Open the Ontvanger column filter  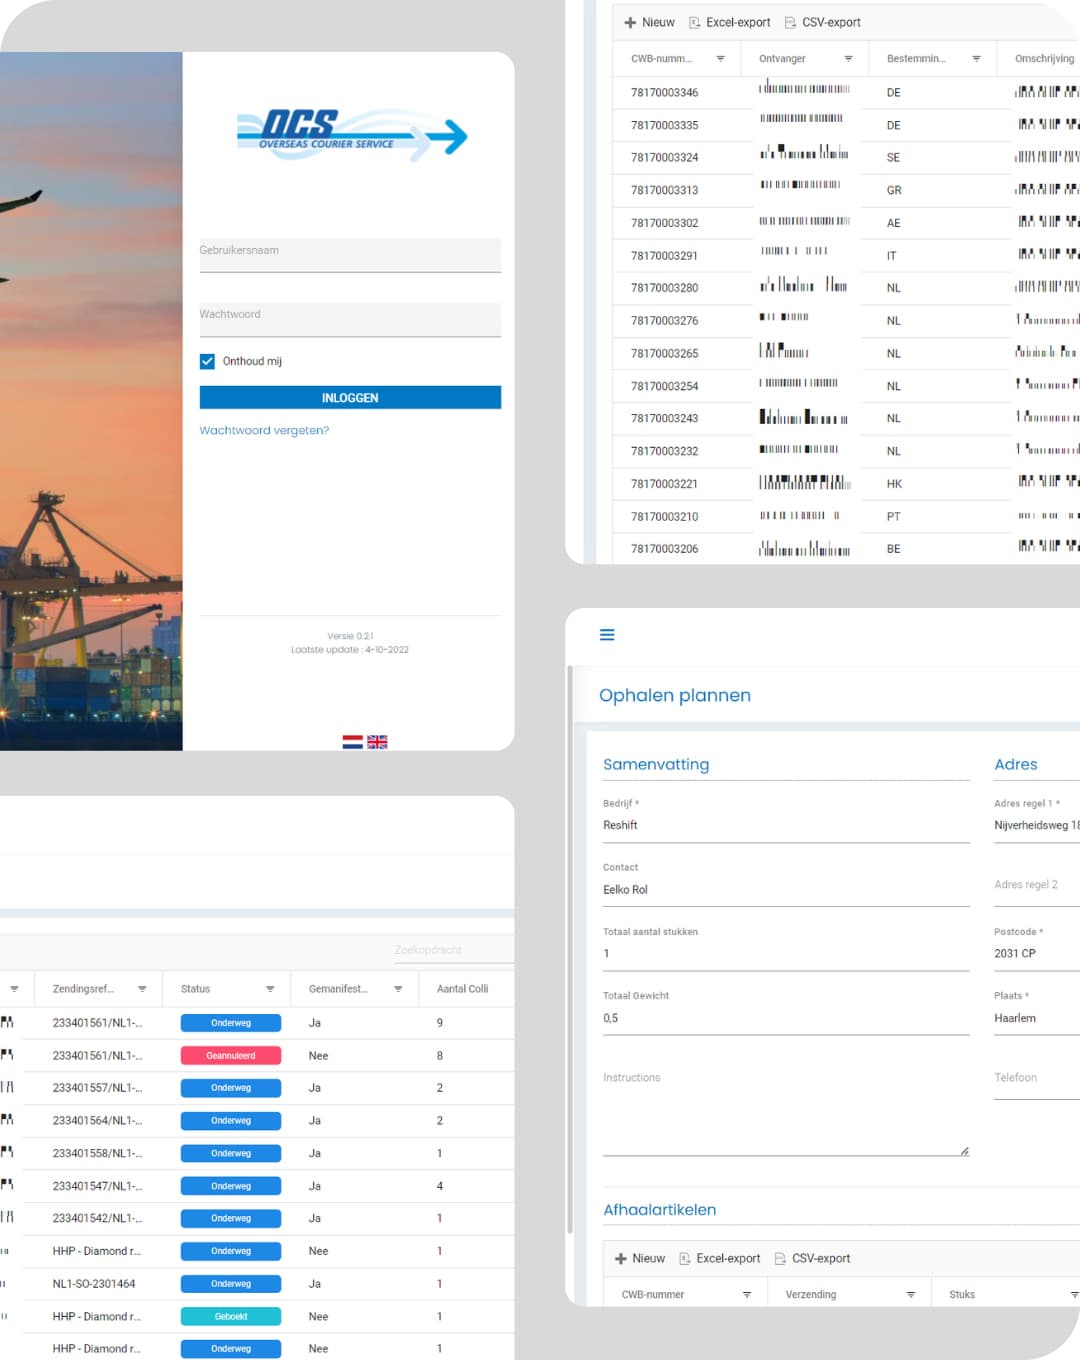click(848, 59)
